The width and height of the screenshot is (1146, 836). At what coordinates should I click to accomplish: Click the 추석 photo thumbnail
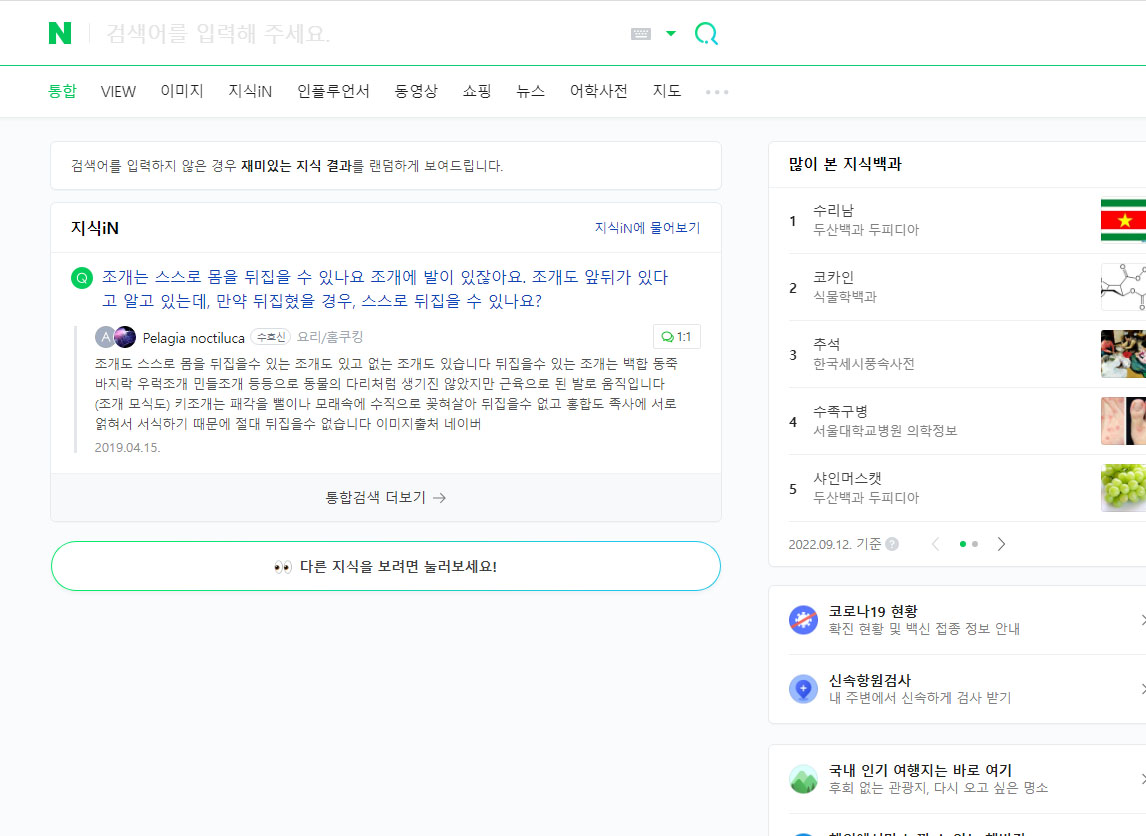tap(1123, 354)
